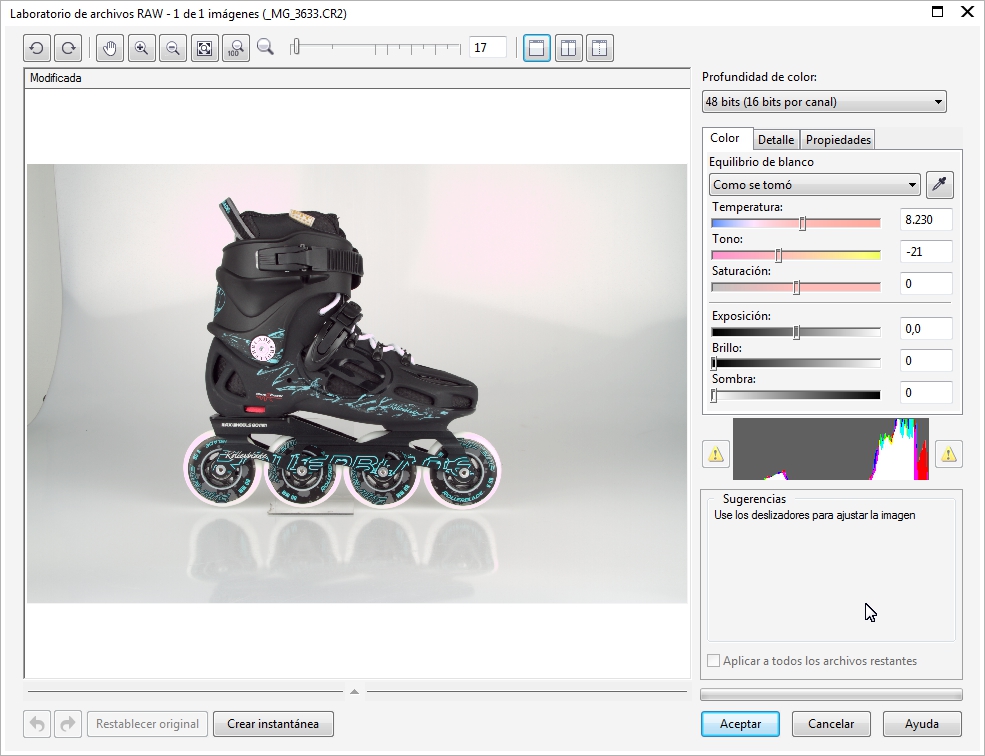The image size is (985, 756).
Task: Click the Cancelar button
Action: click(831, 724)
